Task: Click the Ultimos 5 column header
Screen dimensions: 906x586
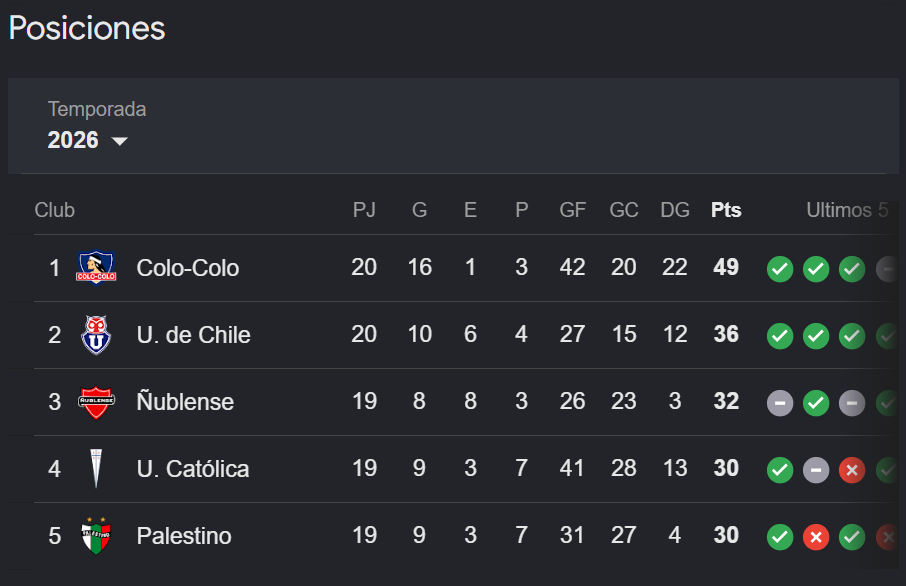Action: coord(847,210)
